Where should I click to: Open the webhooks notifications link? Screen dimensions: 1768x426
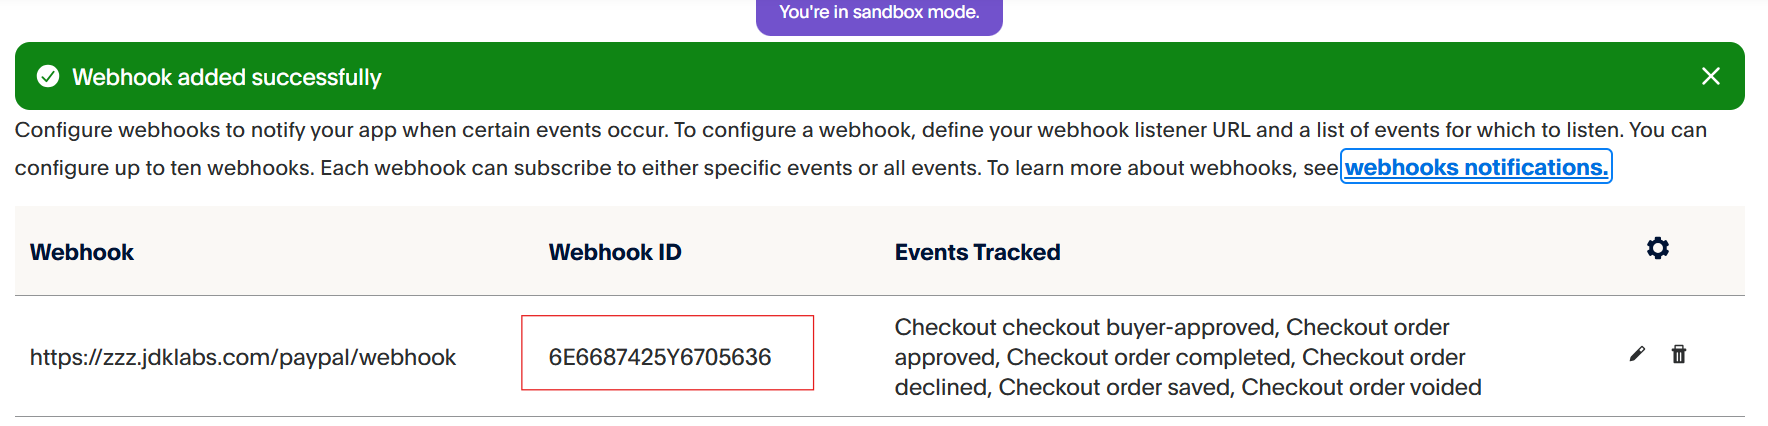1476,167
